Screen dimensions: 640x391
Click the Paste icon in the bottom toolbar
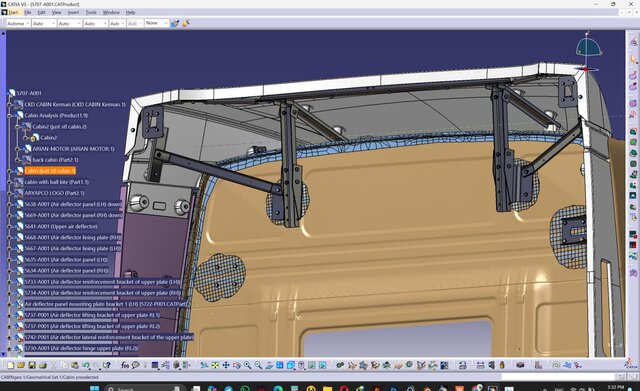coord(75,365)
